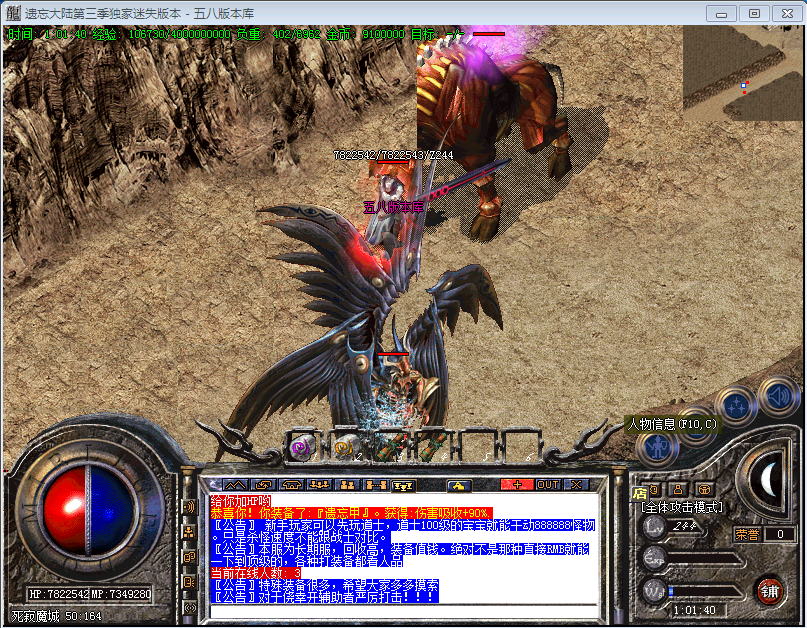The height and width of the screenshot is (628, 807).
Task: Click the 经验 experience status text at top
Action: (162, 34)
